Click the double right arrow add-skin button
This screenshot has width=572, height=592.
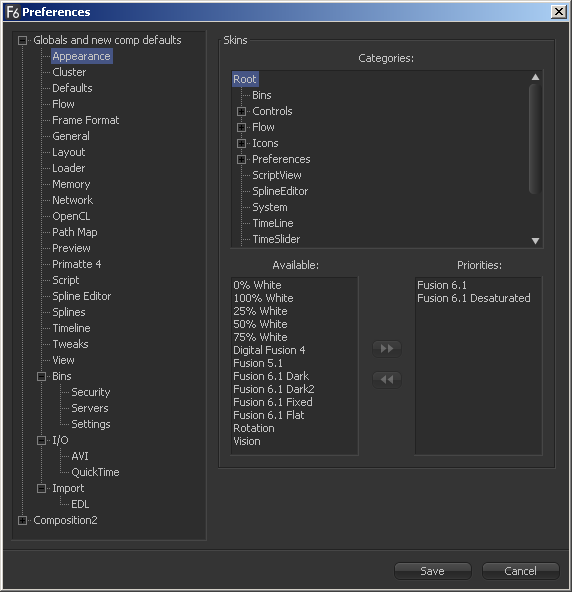(387, 348)
